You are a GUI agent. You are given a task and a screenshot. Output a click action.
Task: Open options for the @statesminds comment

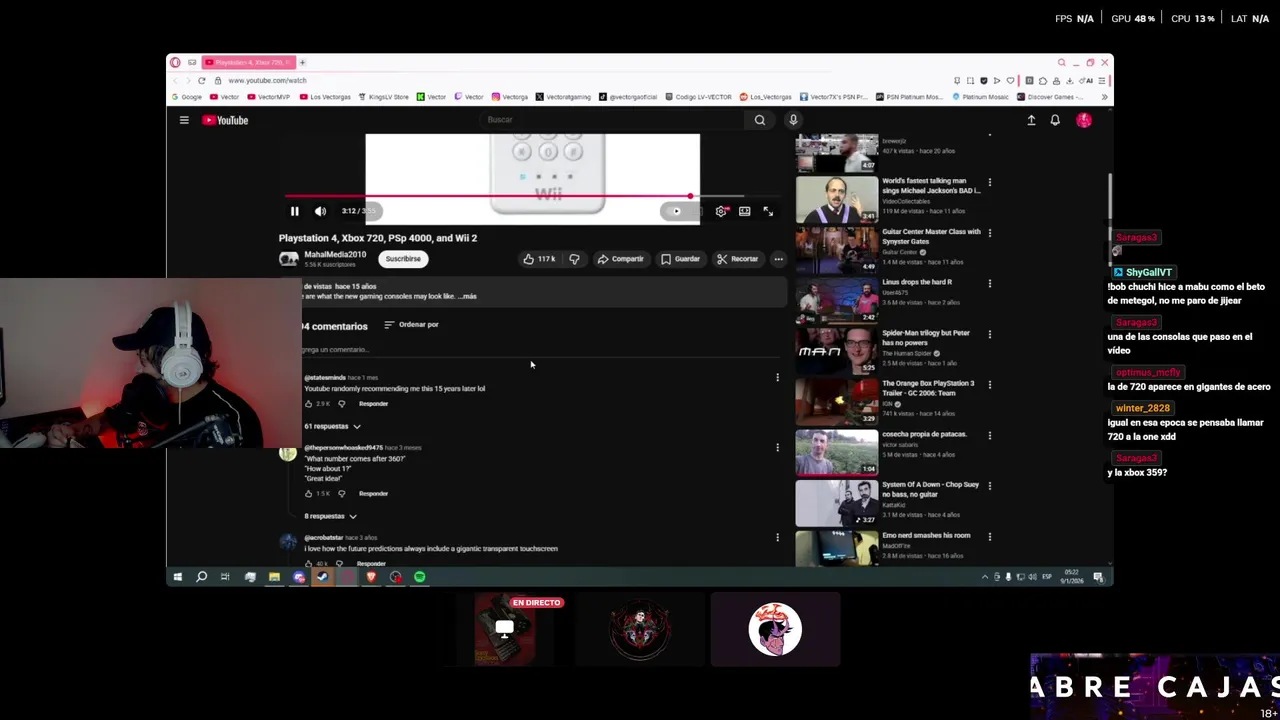point(777,378)
